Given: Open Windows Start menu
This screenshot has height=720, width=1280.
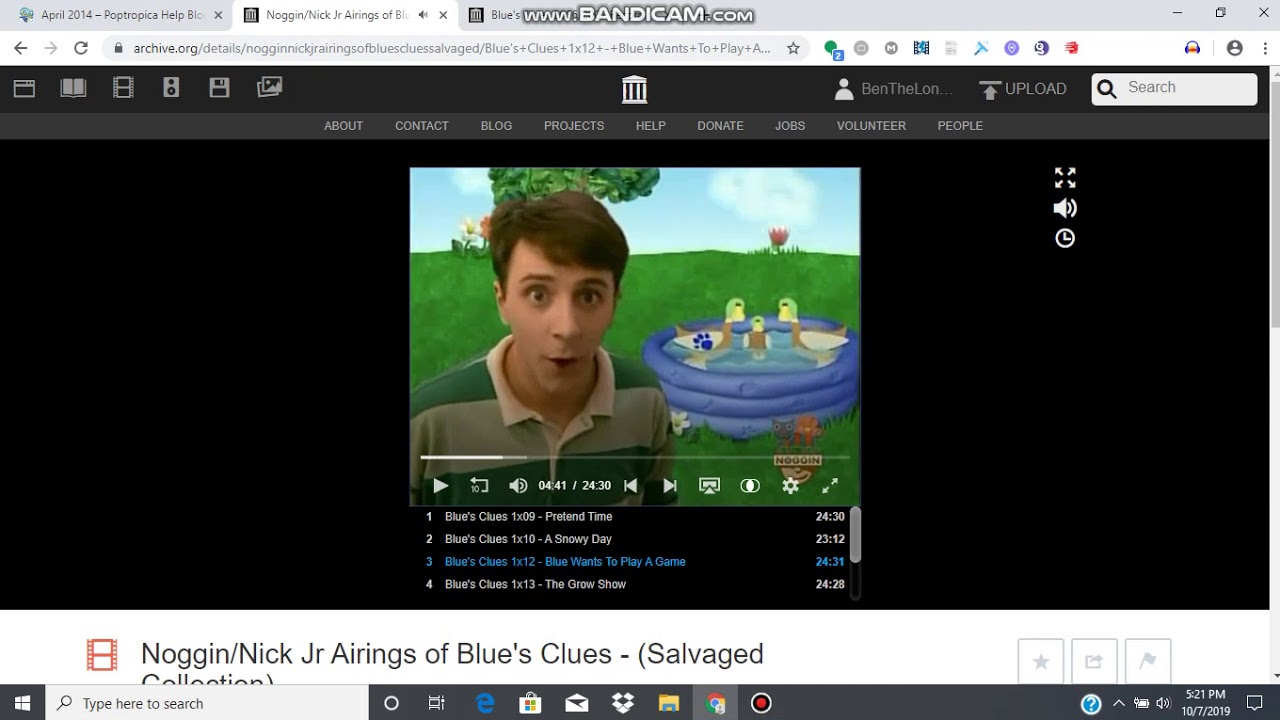Looking at the screenshot, I should [23, 703].
